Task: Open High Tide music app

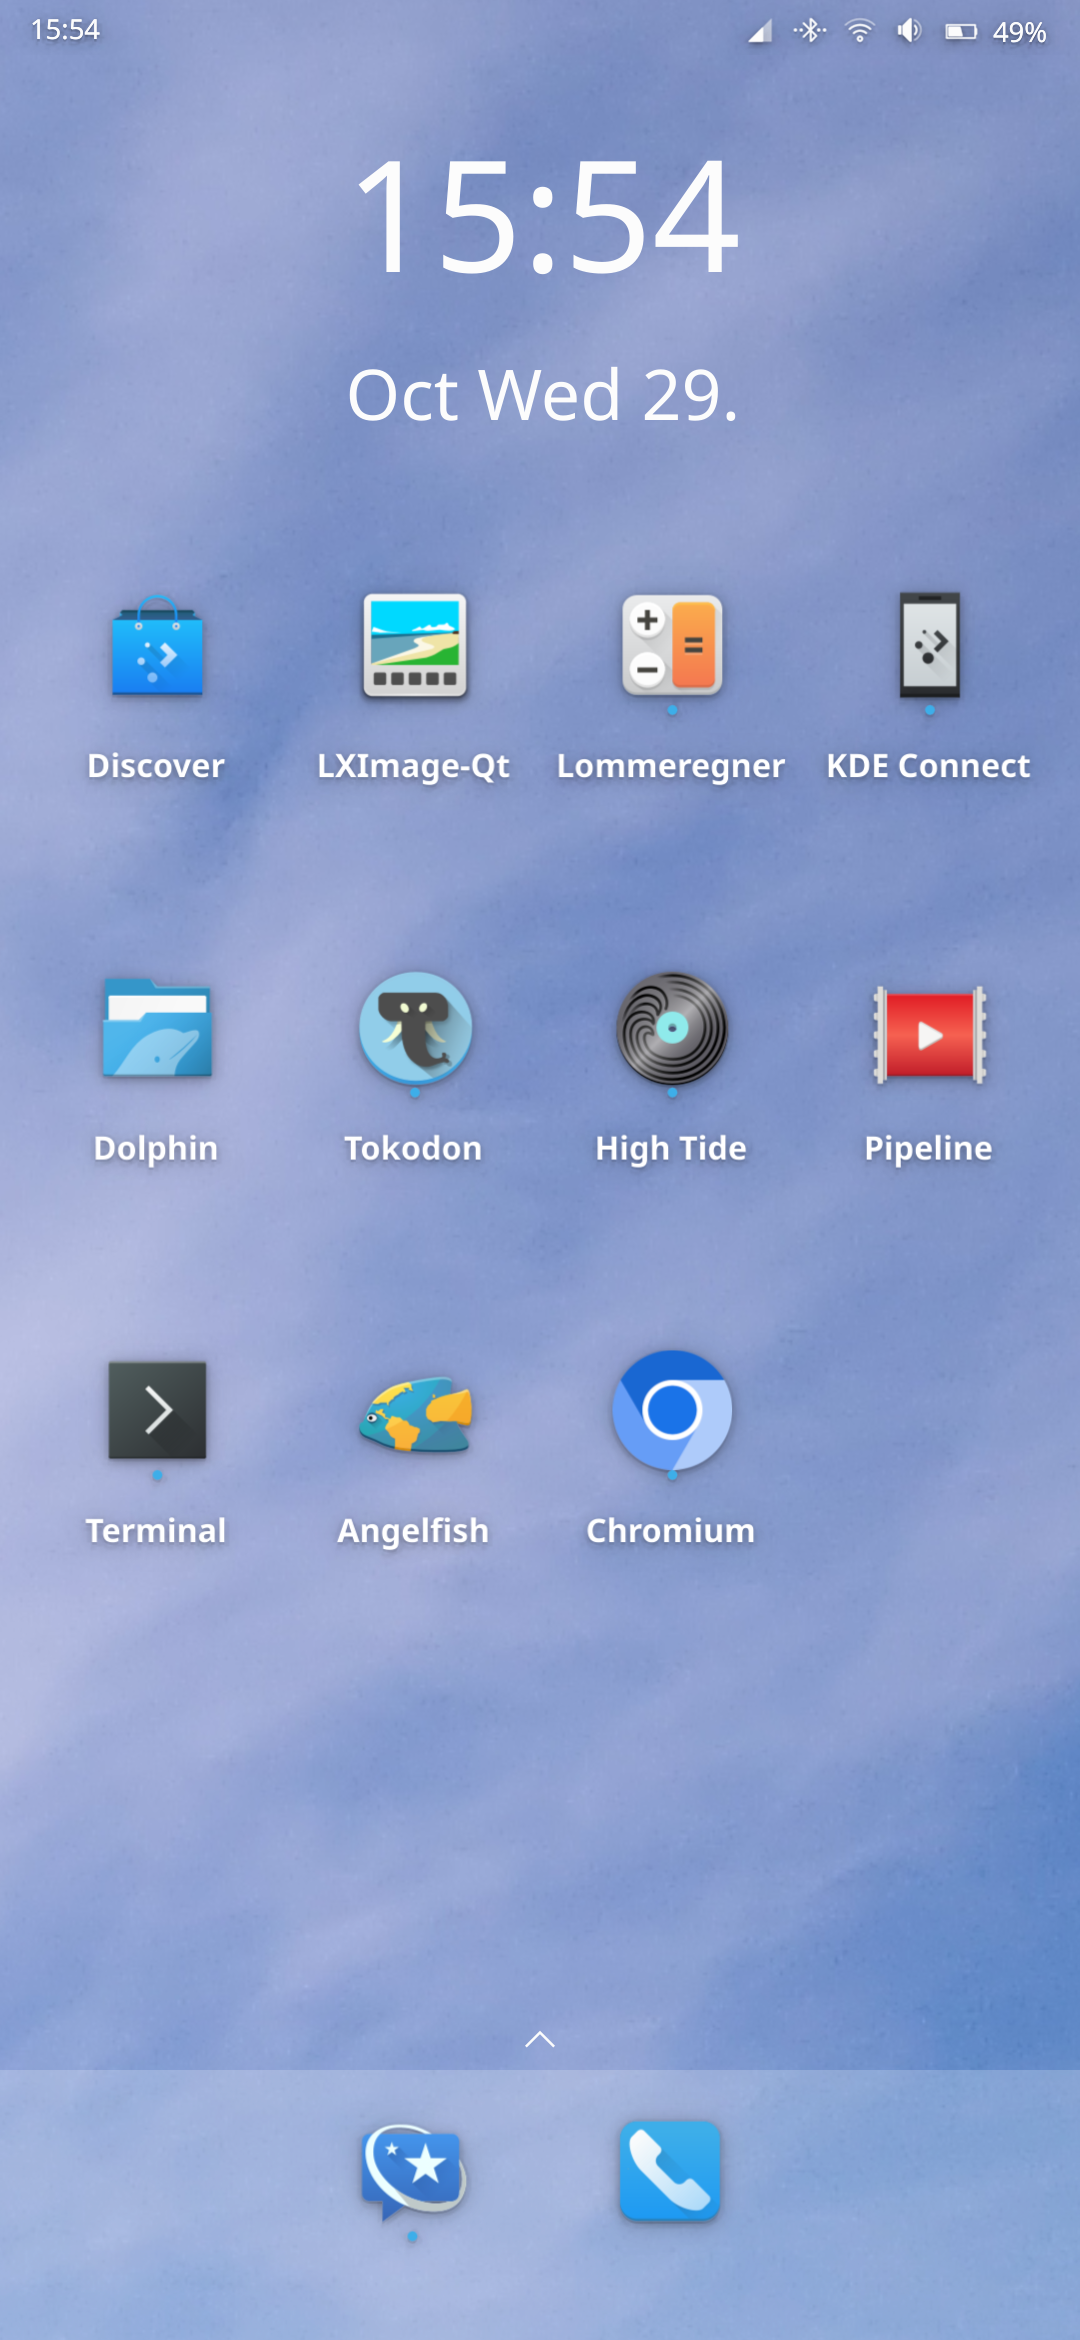Action: pyautogui.click(x=671, y=1029)
